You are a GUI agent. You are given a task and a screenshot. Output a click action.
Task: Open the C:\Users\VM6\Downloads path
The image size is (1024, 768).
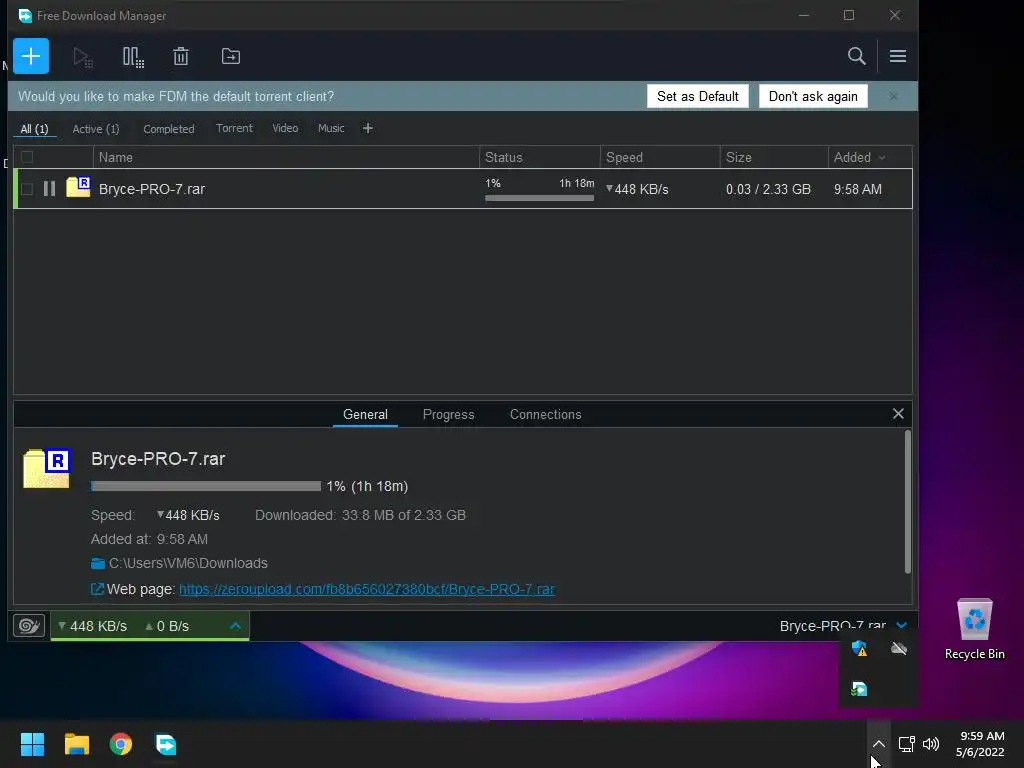(x=188, y=563)
